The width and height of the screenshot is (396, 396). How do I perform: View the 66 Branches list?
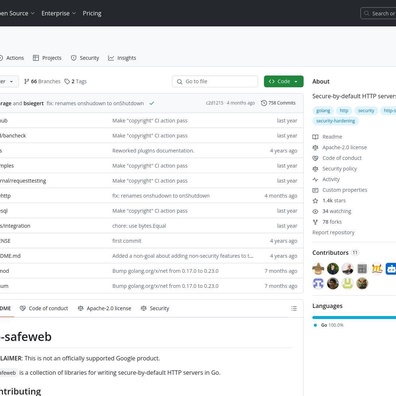[42, 81]
